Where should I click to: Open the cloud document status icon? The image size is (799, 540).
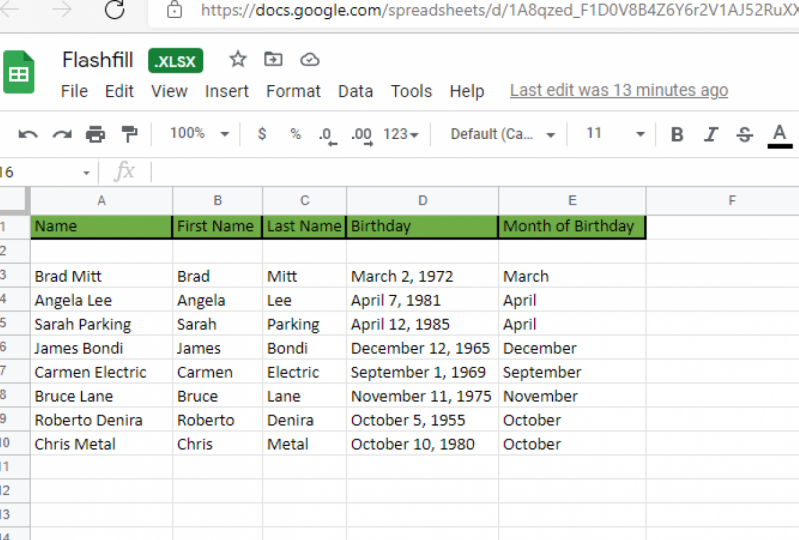click(x=309, y=60)
